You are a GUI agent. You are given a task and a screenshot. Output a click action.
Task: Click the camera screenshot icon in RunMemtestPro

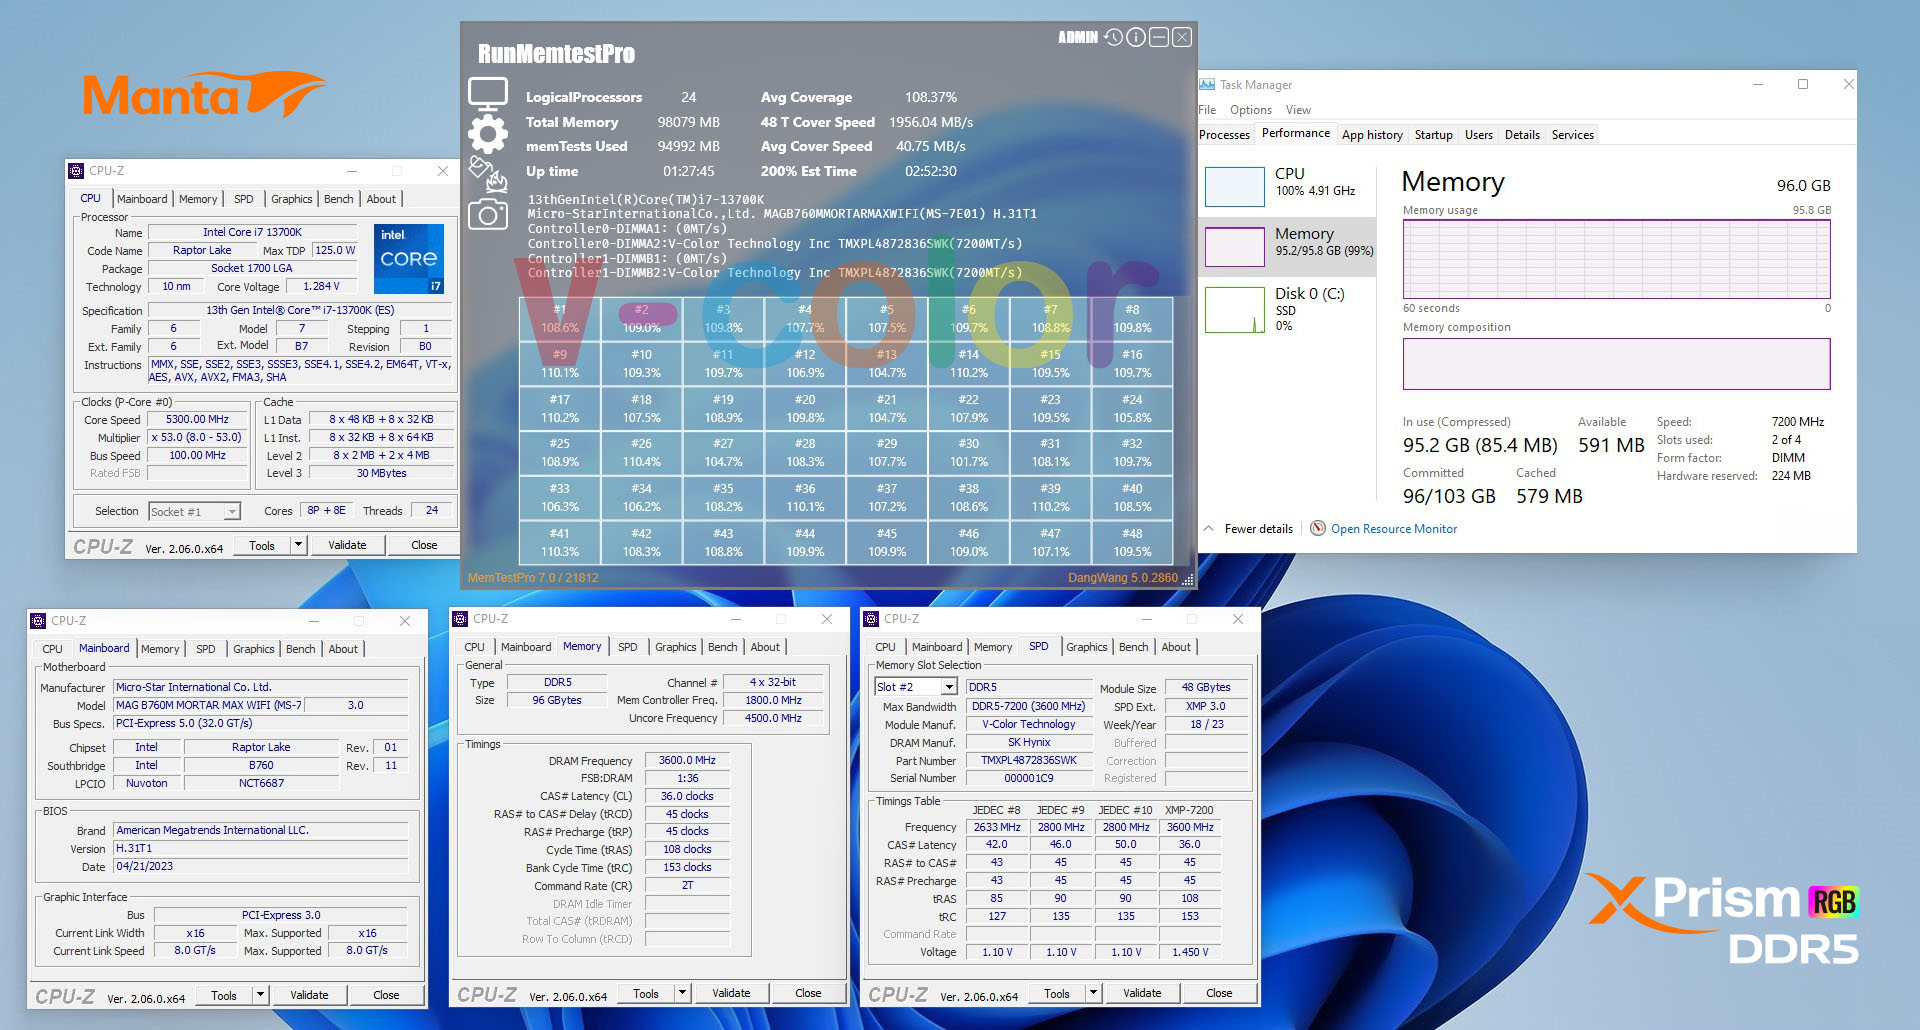488,214
